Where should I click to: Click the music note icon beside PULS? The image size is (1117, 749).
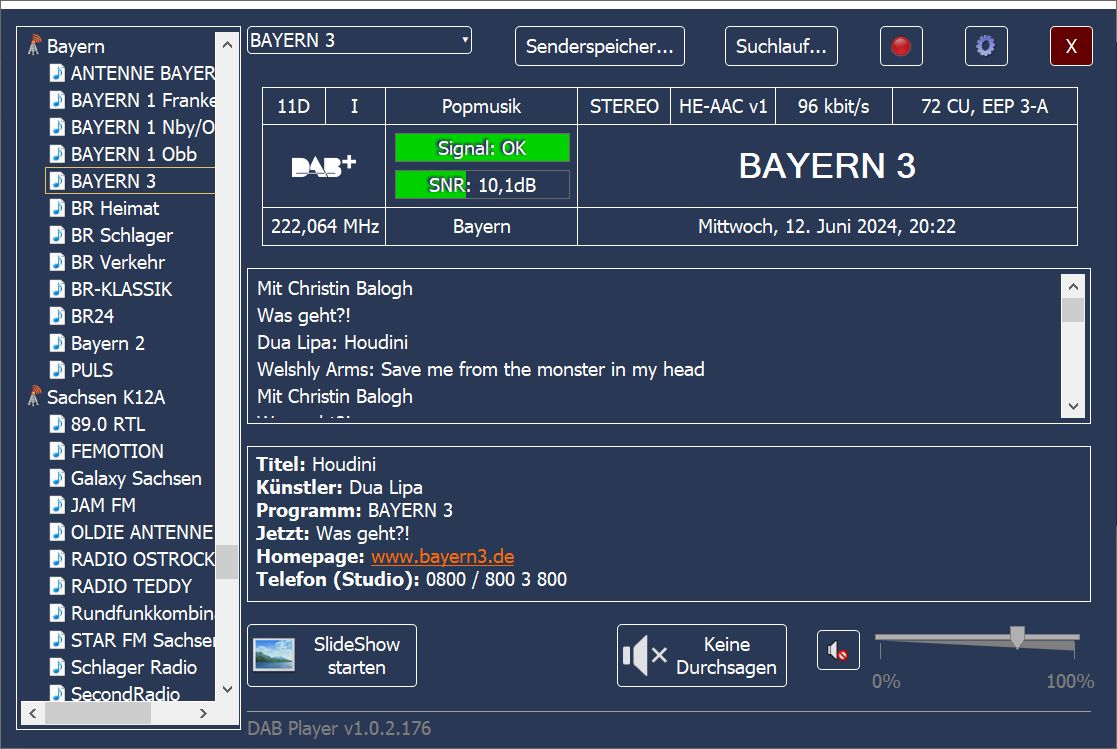[x=58, y=370]
